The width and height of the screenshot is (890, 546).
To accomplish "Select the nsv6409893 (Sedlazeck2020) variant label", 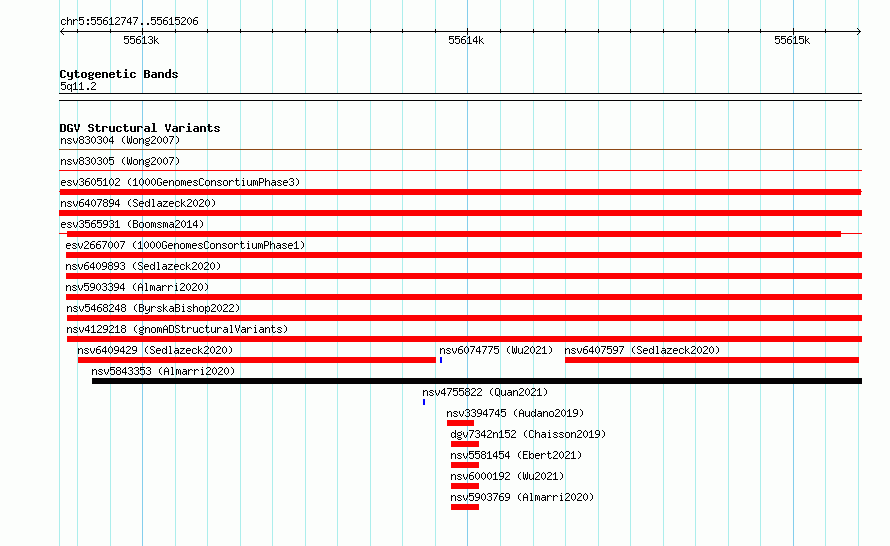I will coord(143,266).
